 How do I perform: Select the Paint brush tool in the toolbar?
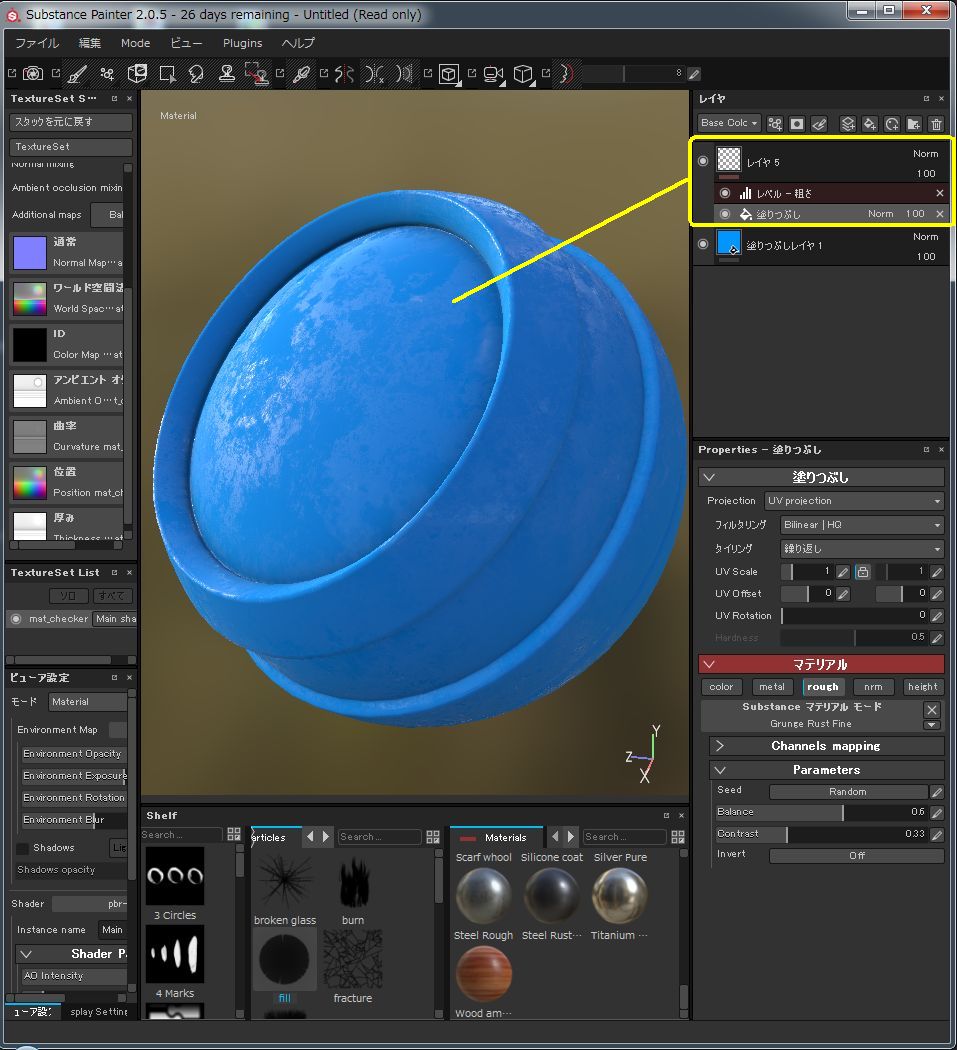pyautogui.click(x=77, y=75)
